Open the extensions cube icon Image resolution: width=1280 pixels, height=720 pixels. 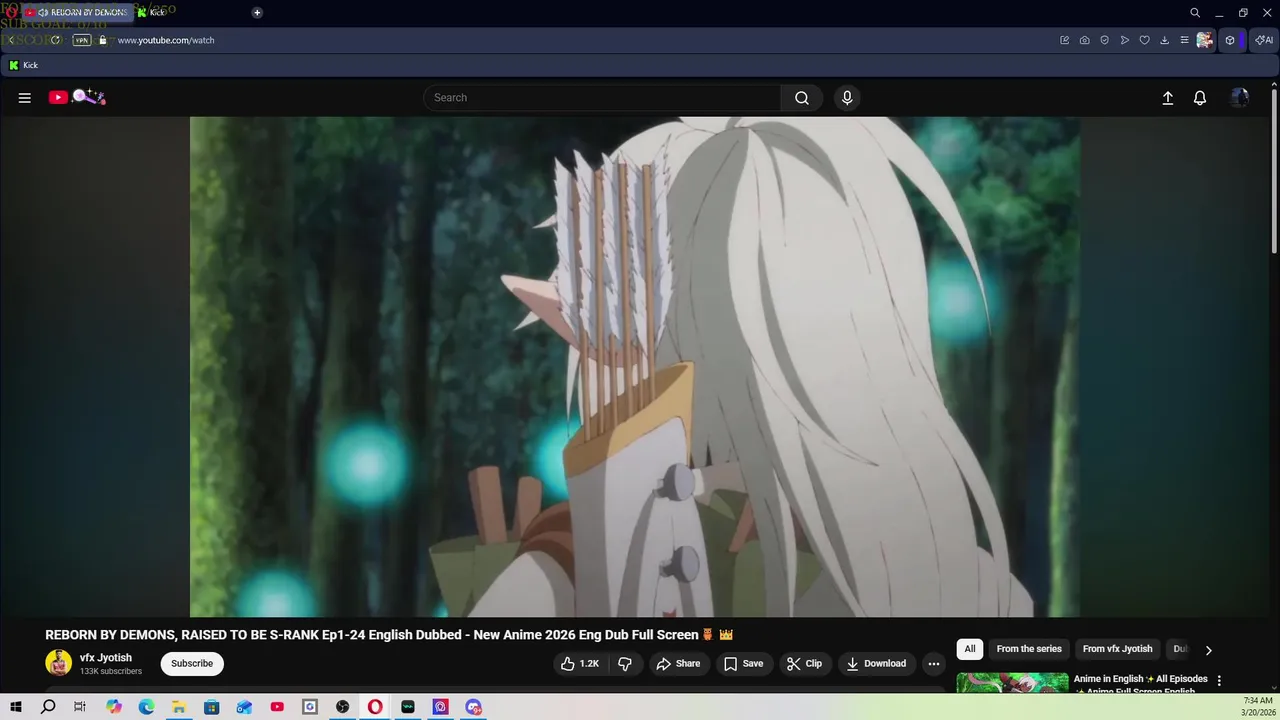(x=1230, y=40)
